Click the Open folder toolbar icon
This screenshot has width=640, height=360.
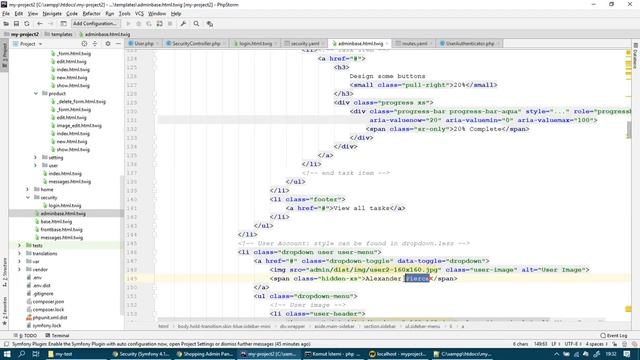tap(6, 24)
